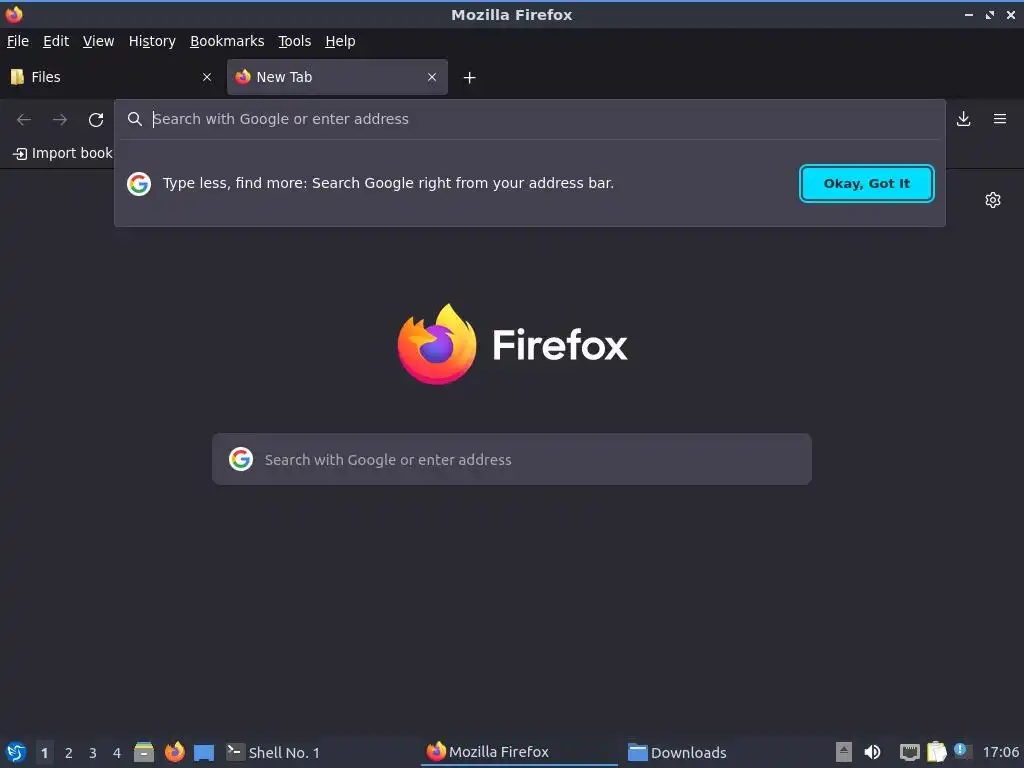This screenshot has width=1024, height=768.
Task: Close the New Tab tab
Action: tap(432, 77)
